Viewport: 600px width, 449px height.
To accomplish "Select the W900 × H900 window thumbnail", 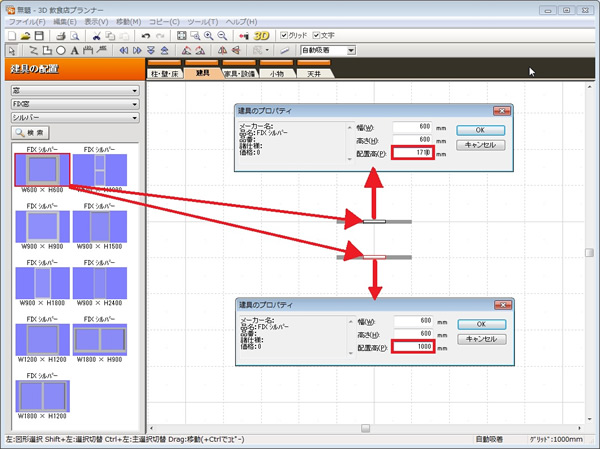I will click(40, 226).
